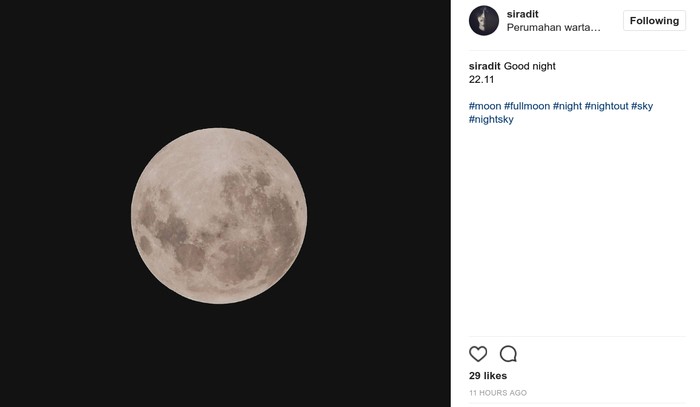View the 29 likes list
The image size is (700, 407).
pos(488,376)
